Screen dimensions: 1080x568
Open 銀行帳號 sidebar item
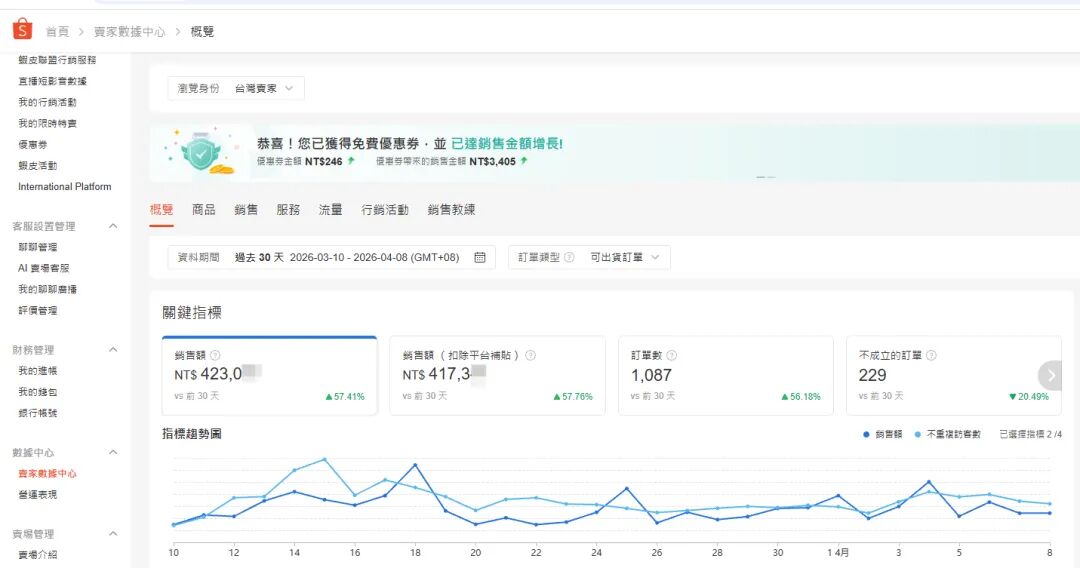[x=38, y=413]
